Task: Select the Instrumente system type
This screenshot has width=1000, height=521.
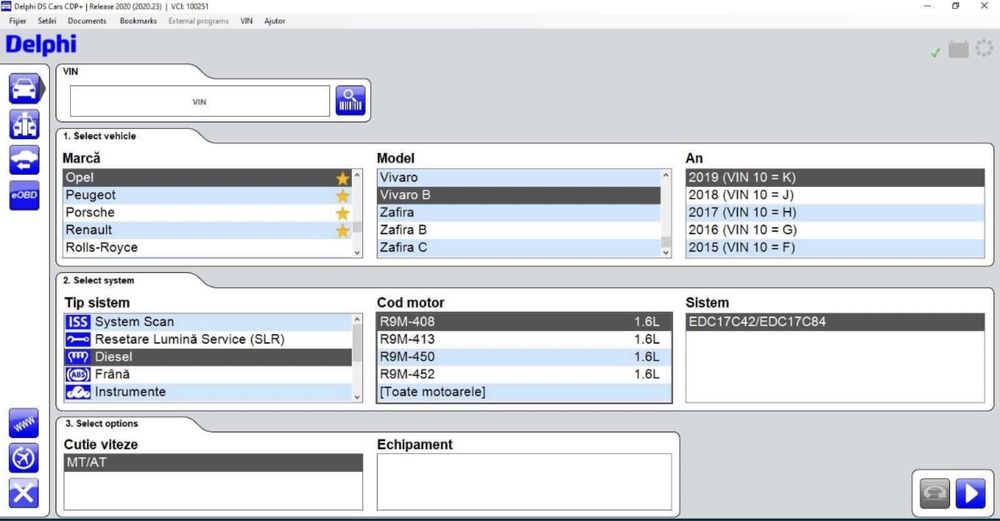Action: coord(207,392)
